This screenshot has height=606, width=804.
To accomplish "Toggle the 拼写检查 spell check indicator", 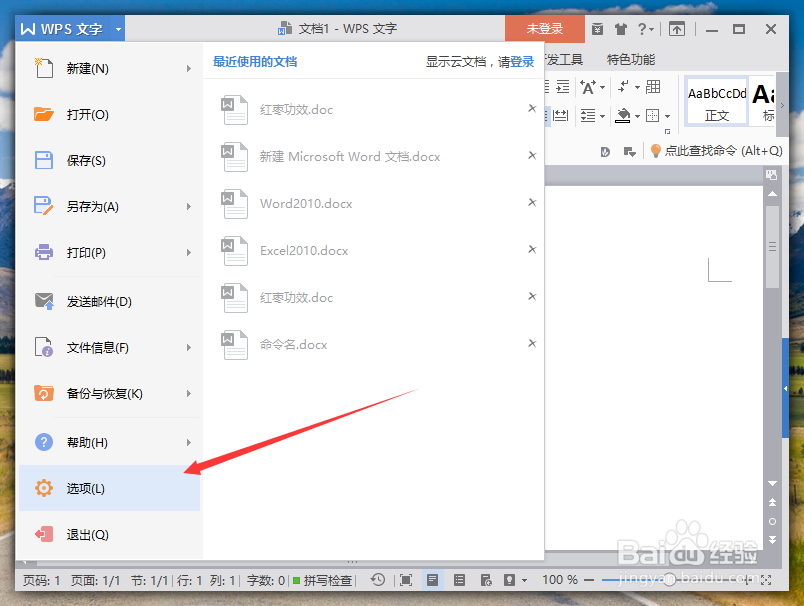I will [x=323, y=580].
